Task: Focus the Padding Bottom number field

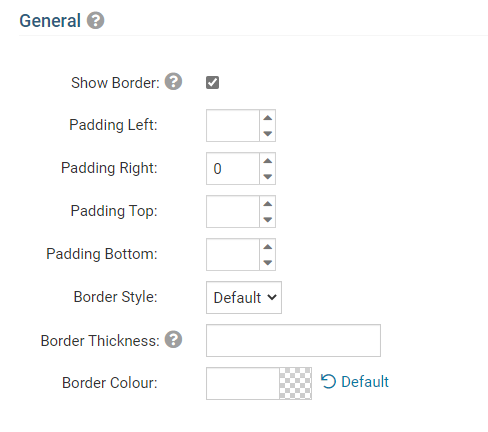Action: tap(233, 254)
